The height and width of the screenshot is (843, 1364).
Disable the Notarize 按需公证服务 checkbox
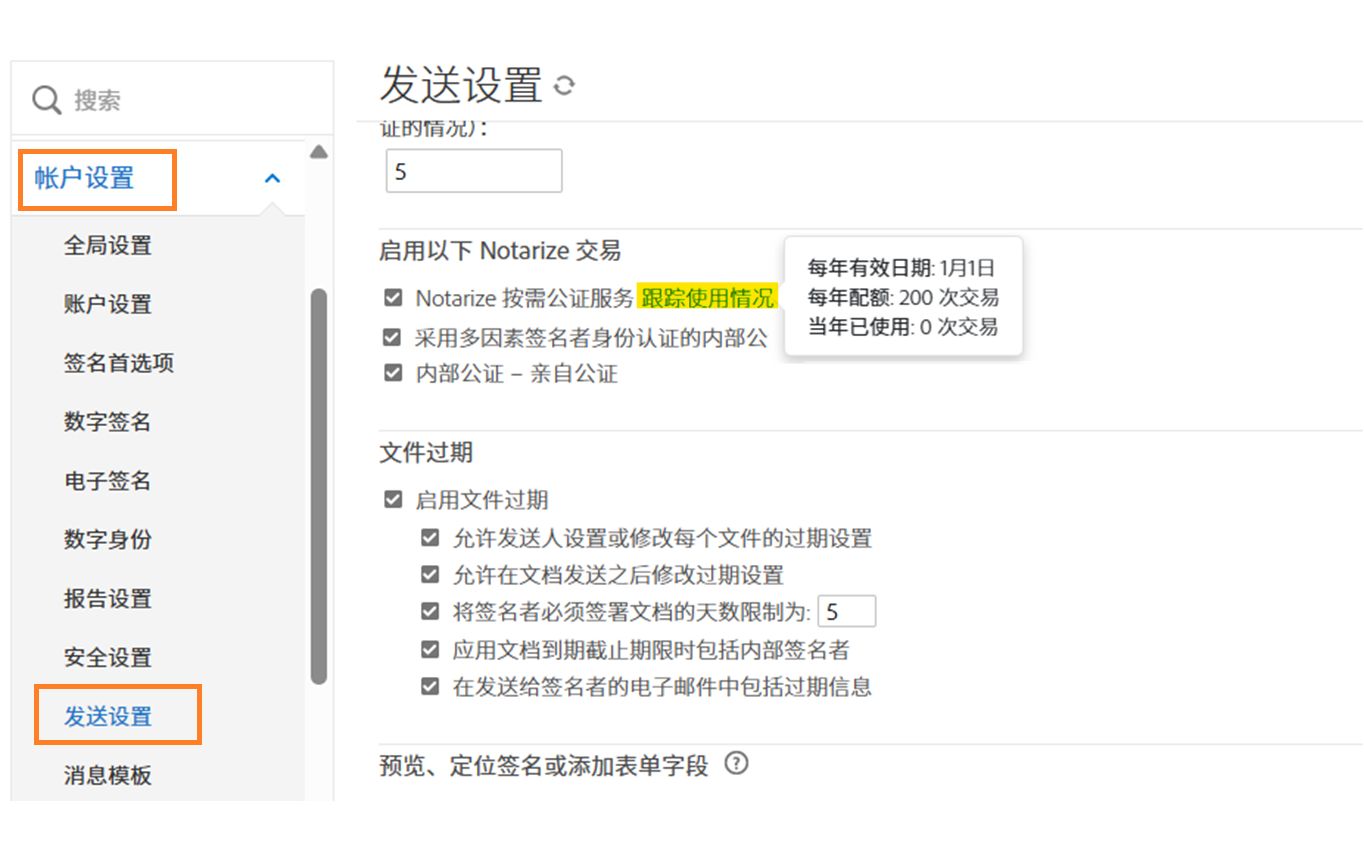pyautogui.click(x=391, y=296)
